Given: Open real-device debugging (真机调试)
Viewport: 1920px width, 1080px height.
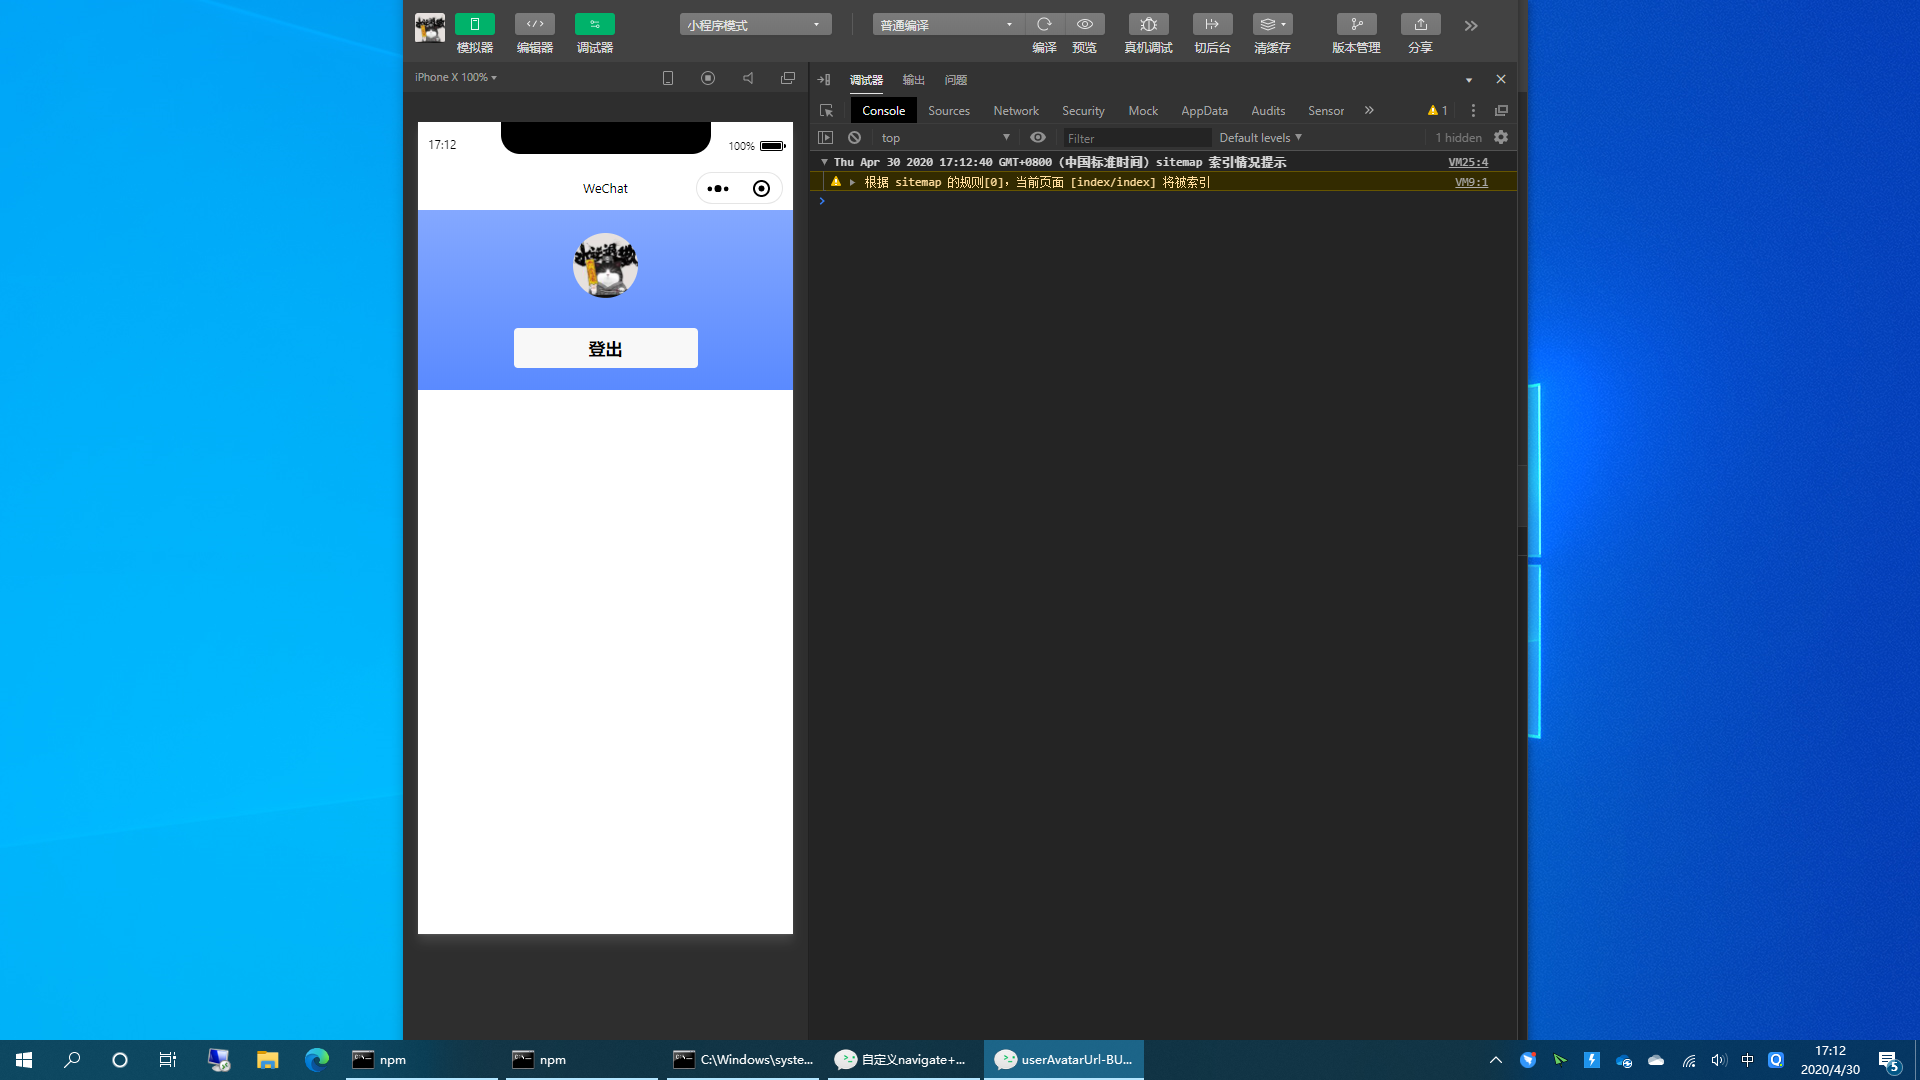Looking at the screenshot, I should pos(1148,24).
